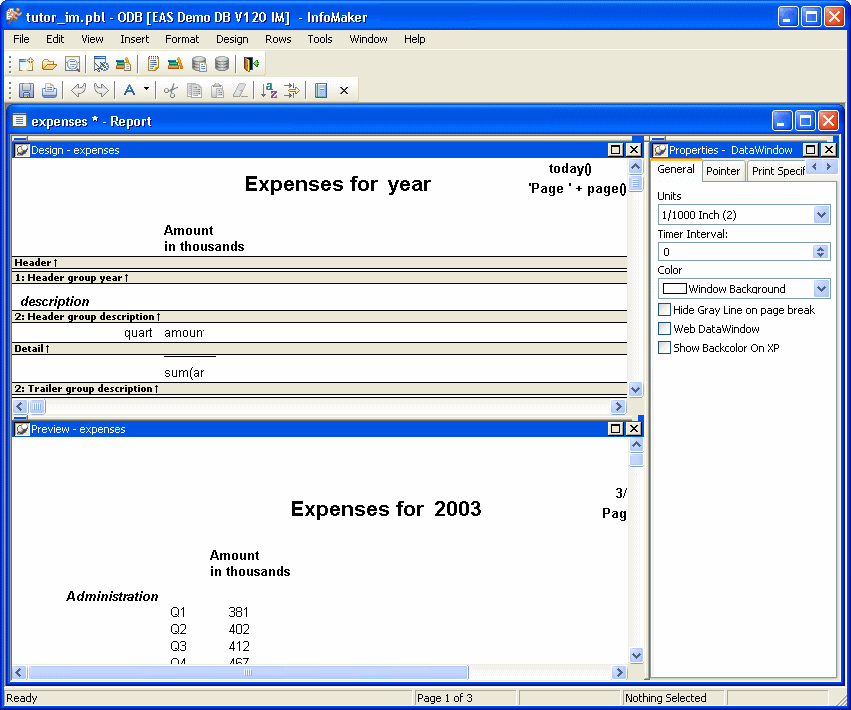Click the Library painter books icon
This screenshot has width=851, height=710.
[x=175, y=64]
